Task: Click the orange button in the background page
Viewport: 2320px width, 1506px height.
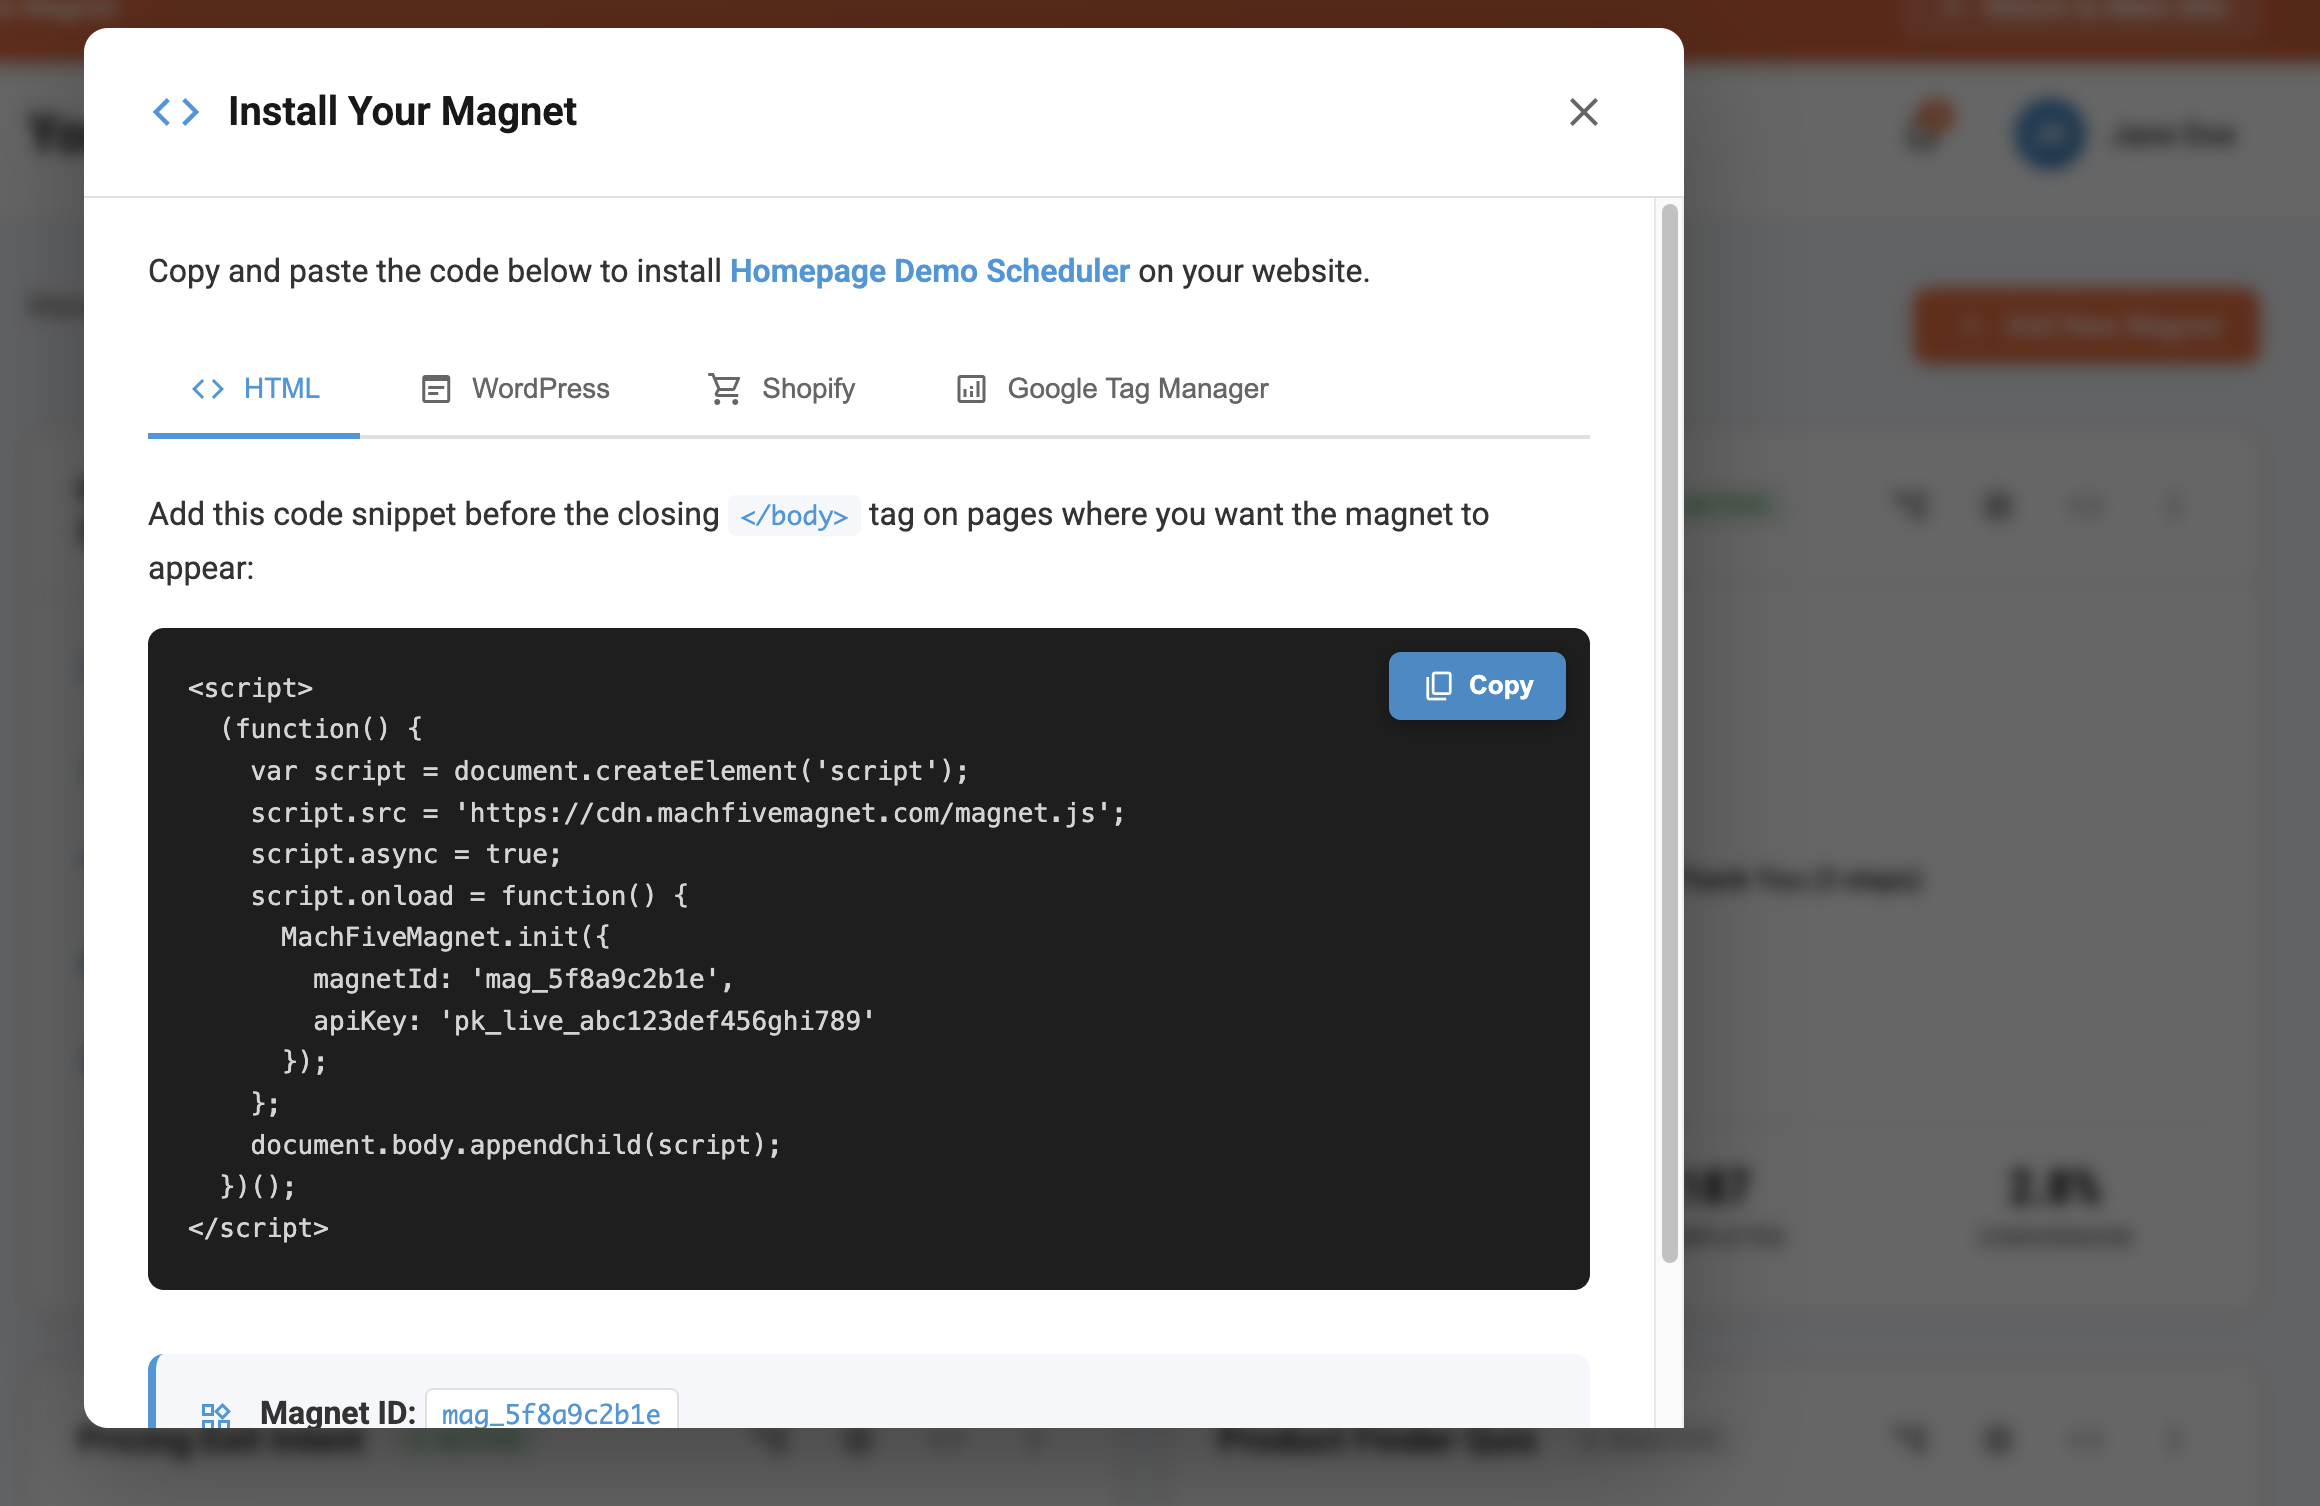Action: click(x=2084, y=325)
